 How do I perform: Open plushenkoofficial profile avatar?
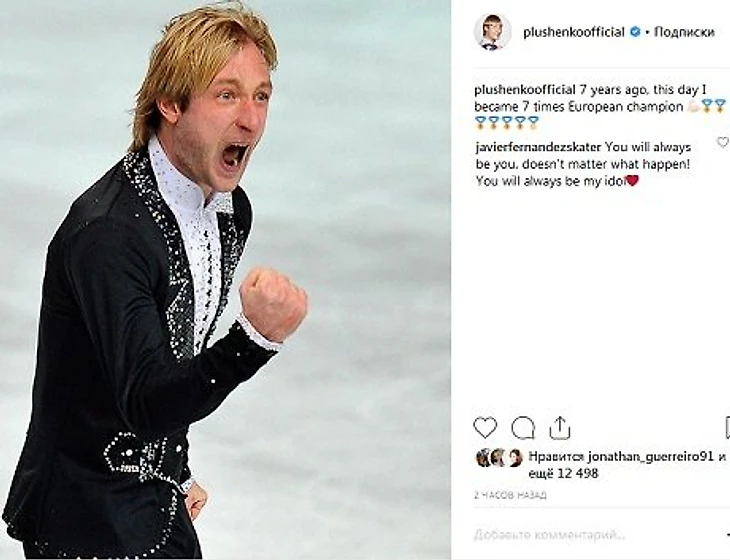point(492,32)
